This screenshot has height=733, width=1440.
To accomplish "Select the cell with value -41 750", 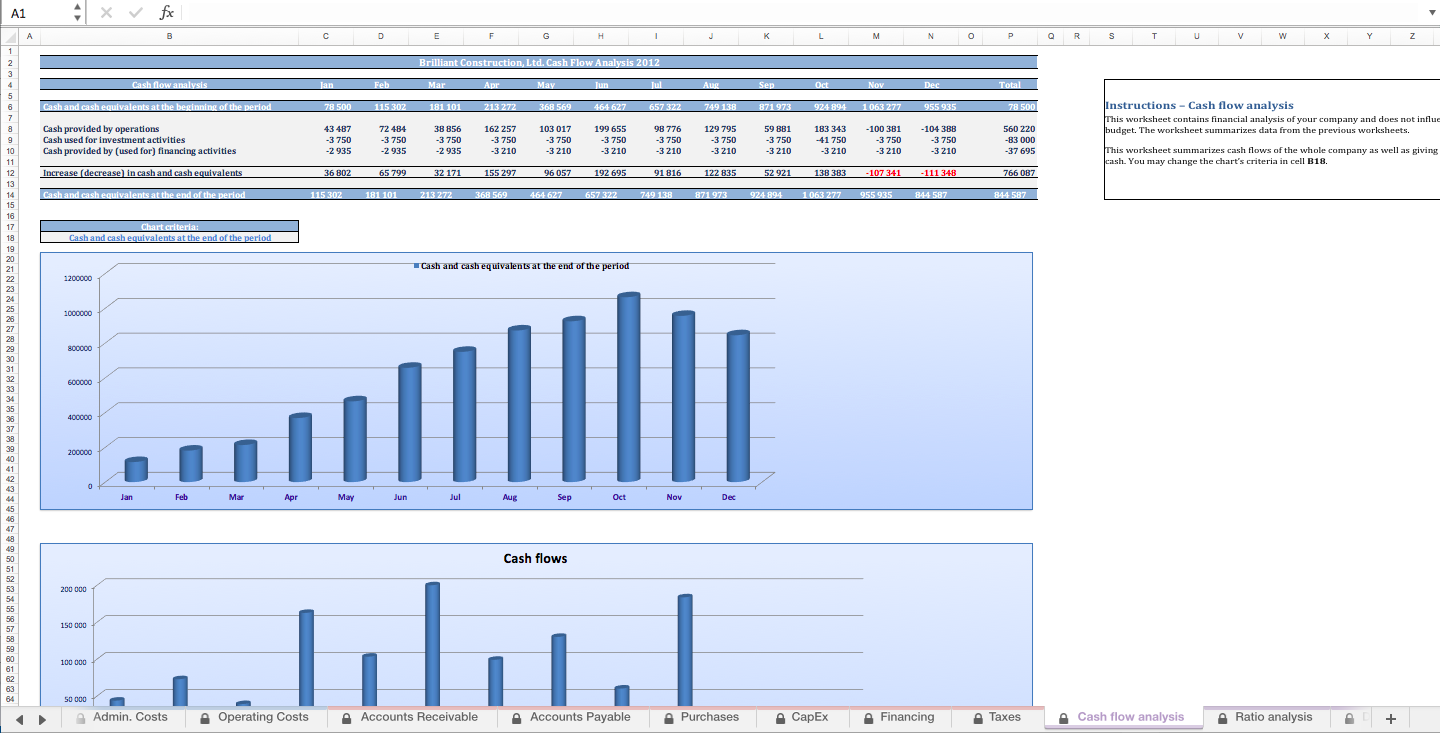I will click(x=821, y=140).
